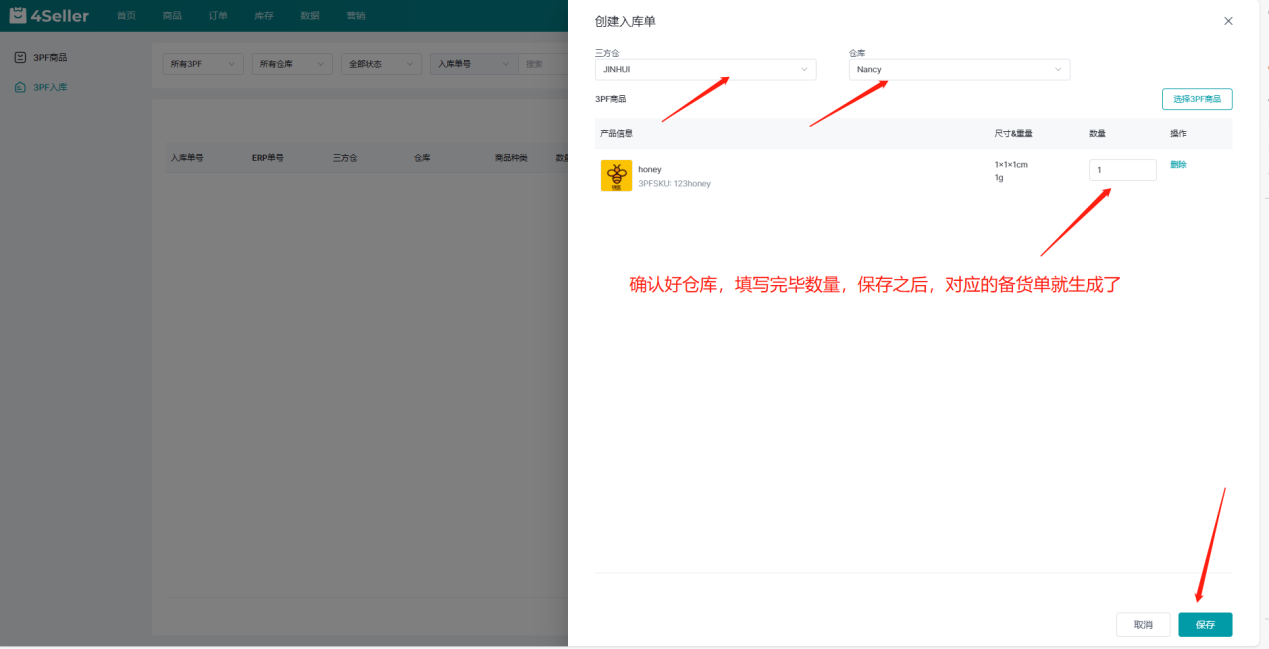
Task: Select 3PF入库 in the sidebar
Action: (50, 88)
